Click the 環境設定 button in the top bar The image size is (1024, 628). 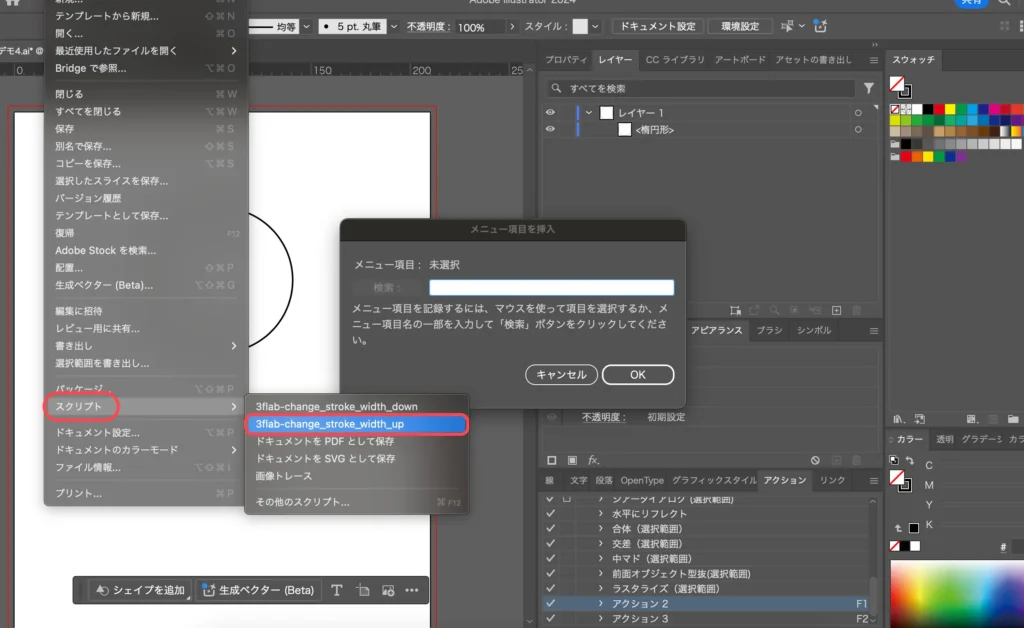pos(739,26)
